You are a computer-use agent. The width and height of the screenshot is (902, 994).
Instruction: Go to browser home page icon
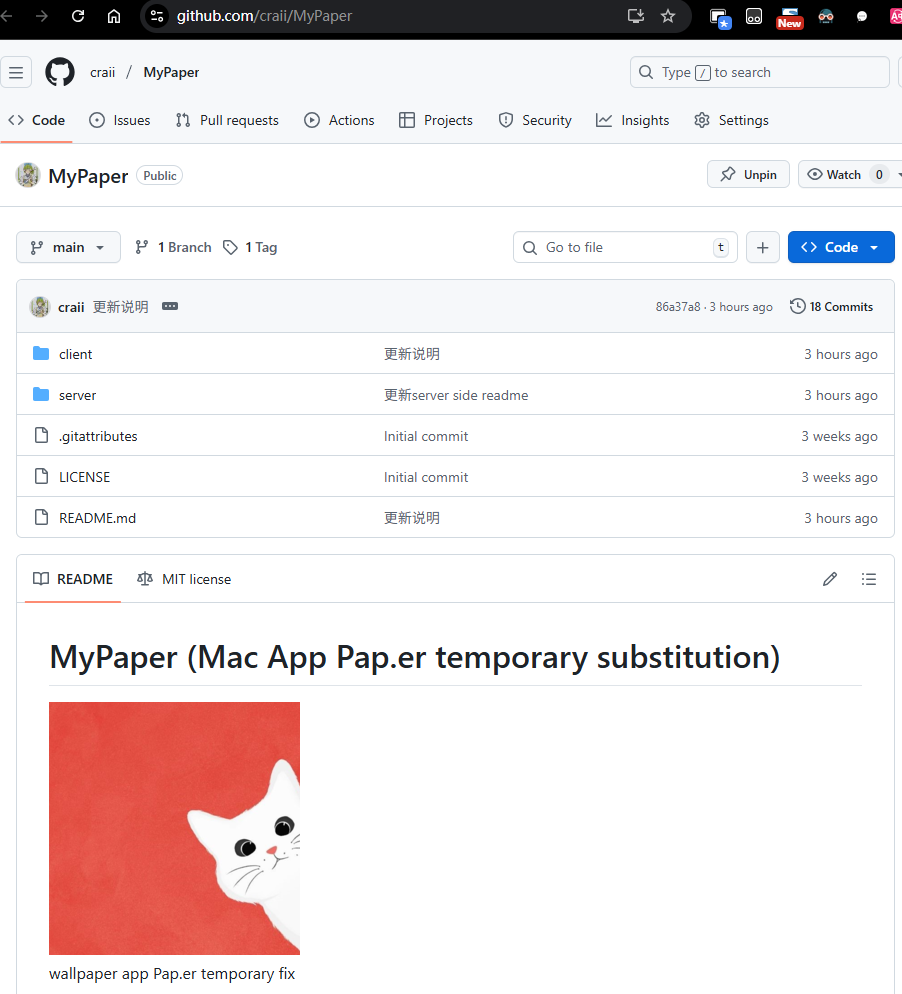point(114,16)
